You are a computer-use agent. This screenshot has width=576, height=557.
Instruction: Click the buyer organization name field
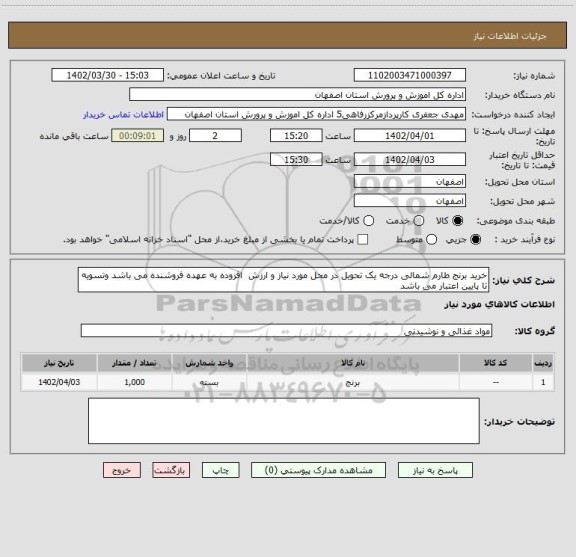pyautogui.click(x=298, y=95)
